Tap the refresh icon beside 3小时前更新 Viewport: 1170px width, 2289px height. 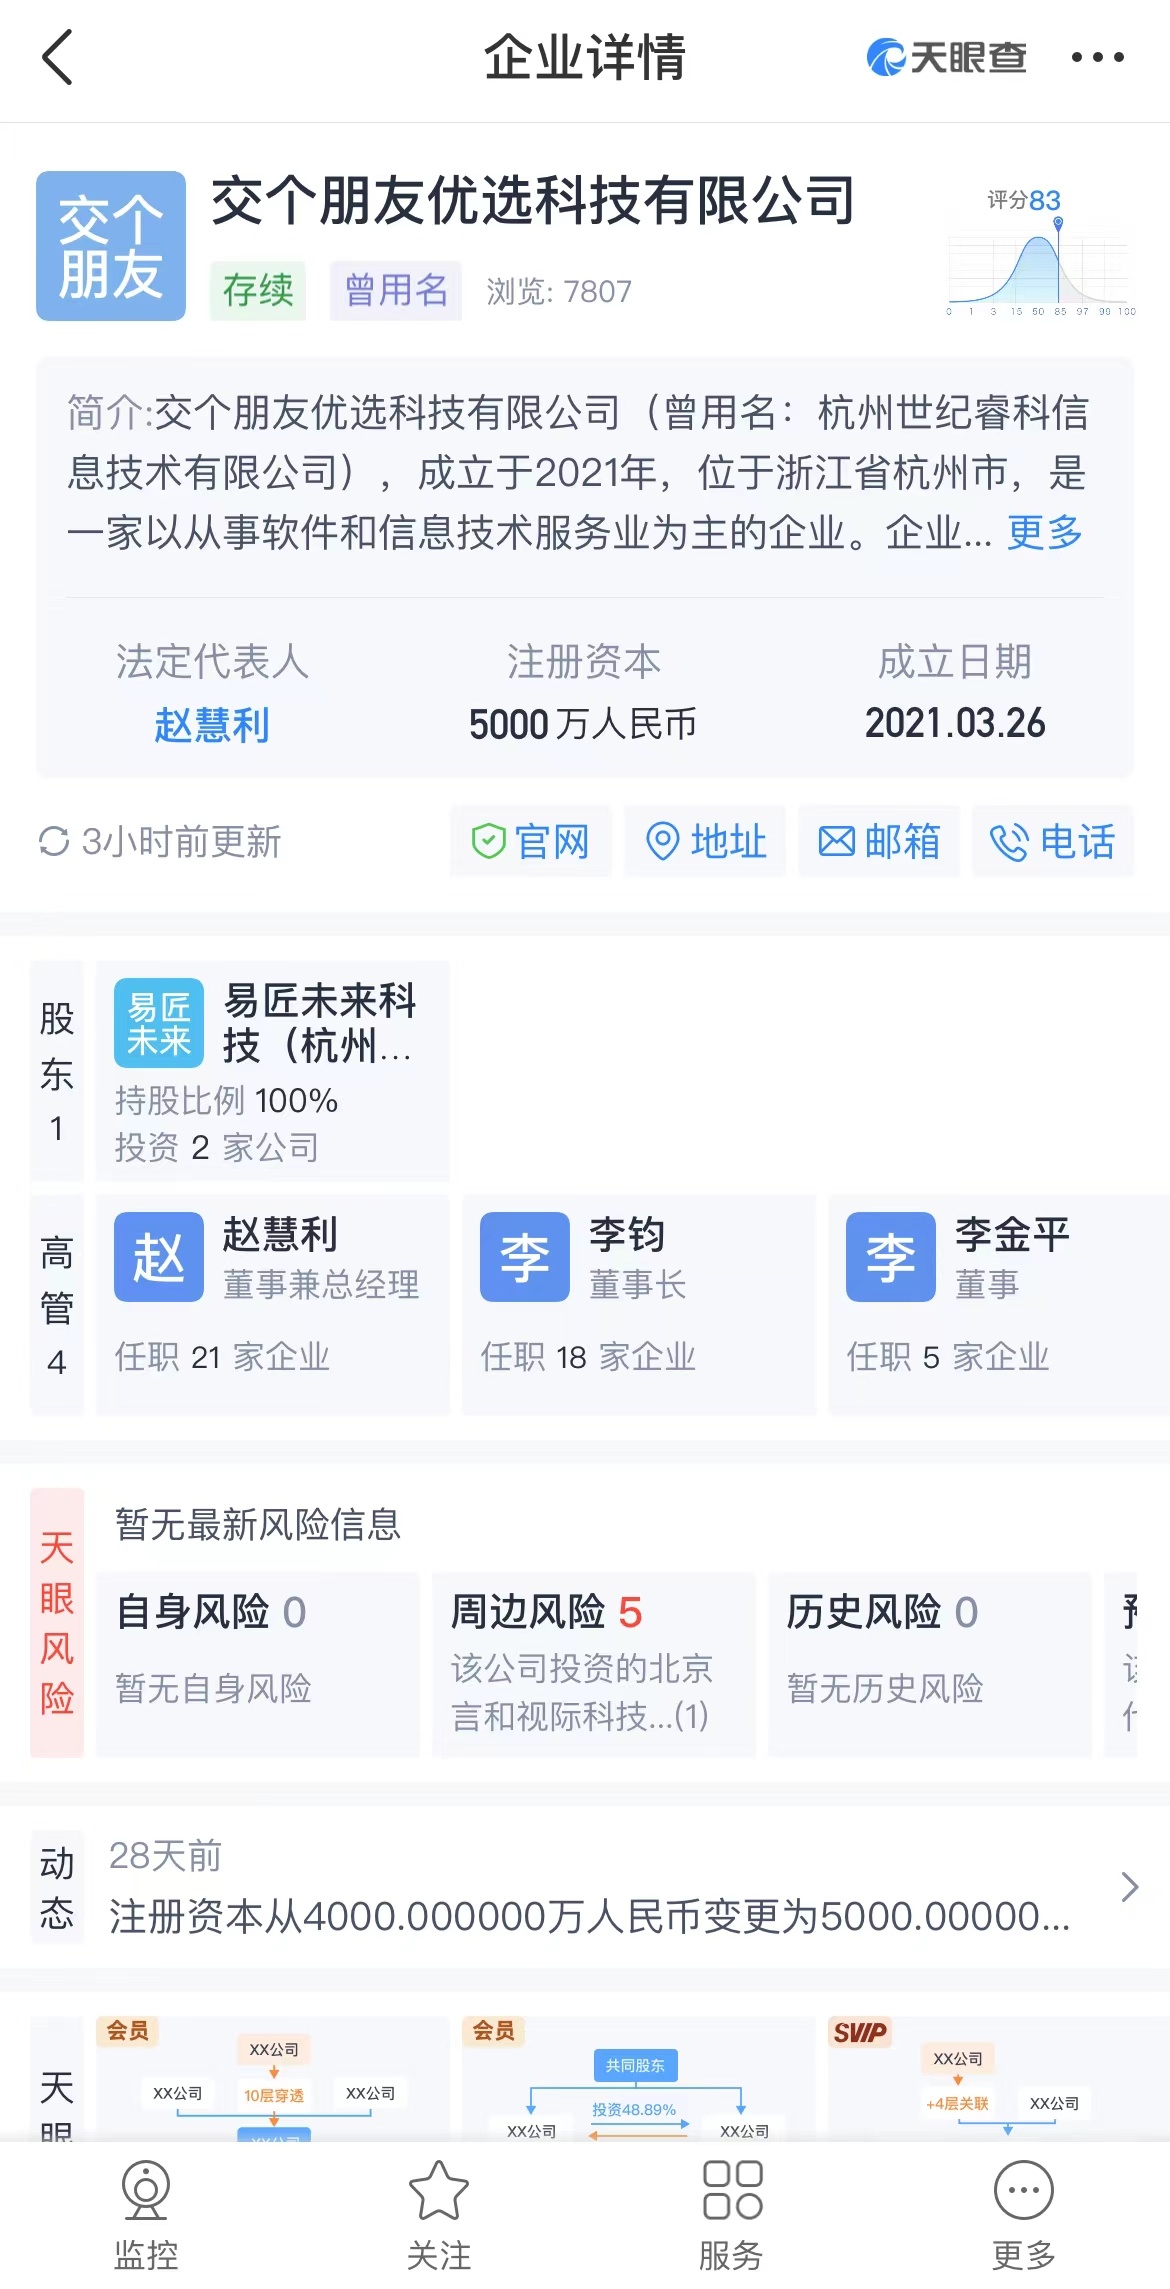point(54,842)
